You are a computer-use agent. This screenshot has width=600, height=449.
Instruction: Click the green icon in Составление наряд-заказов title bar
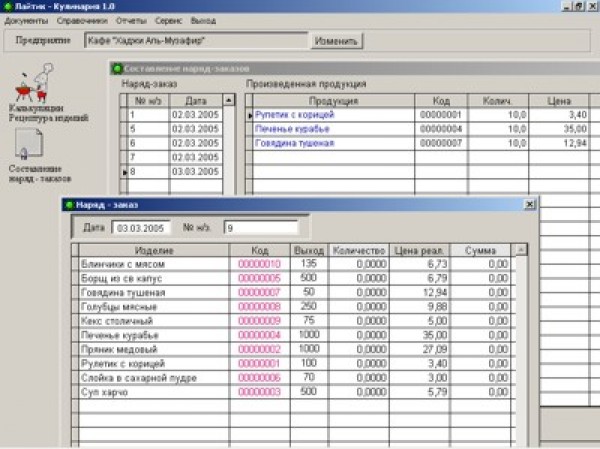pos(117,69)
